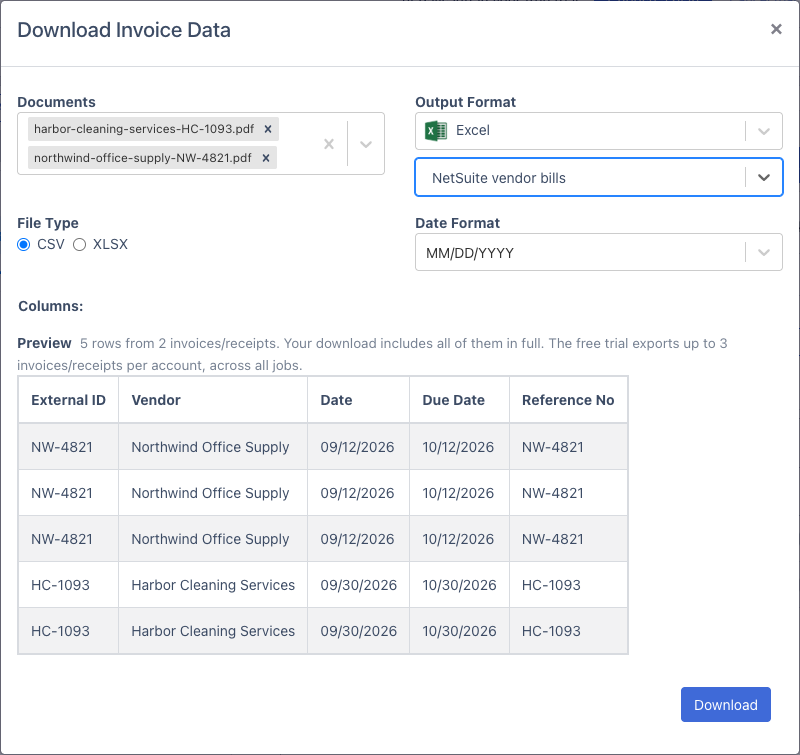Select the CSV file type
This screenshot has height=755, width=800.
[23, 245]
